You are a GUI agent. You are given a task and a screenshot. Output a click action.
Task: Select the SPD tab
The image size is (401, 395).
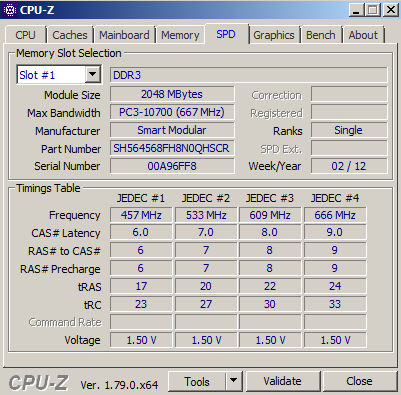pyautogui.click(x=226, y=34)
